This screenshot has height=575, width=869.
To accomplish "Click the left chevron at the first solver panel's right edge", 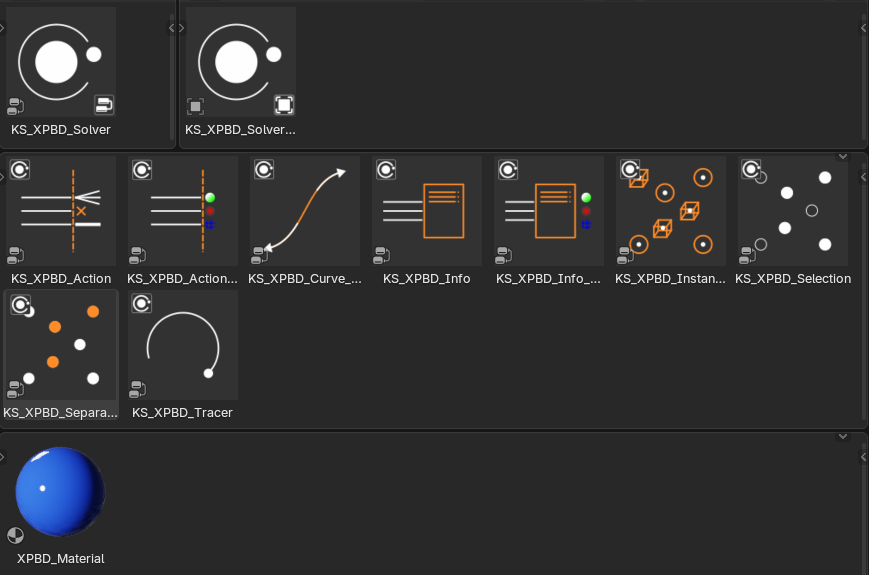I will [x=171, y=28].
